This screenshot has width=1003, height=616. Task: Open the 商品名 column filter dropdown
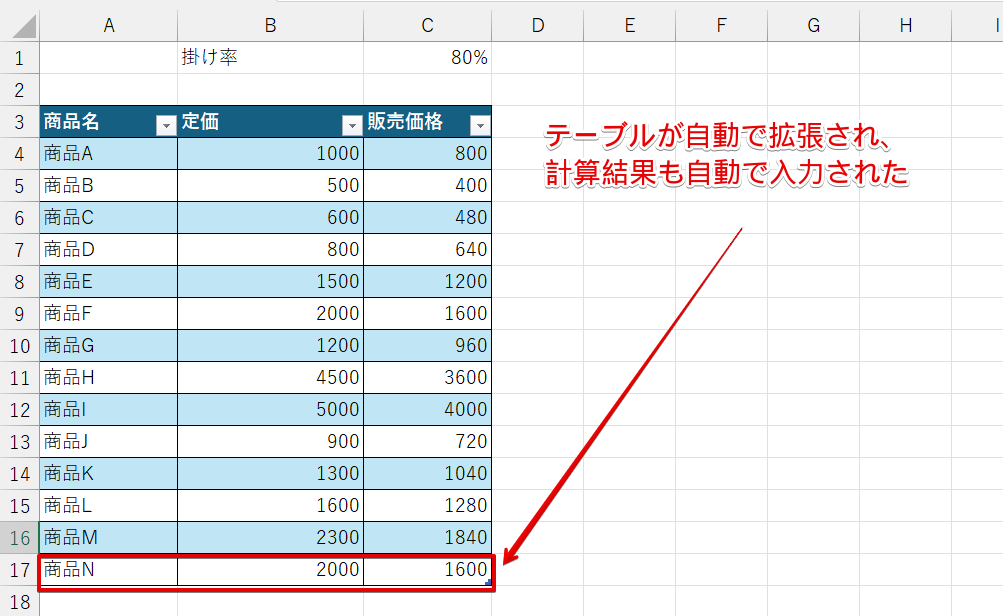[x=166, y=125]
